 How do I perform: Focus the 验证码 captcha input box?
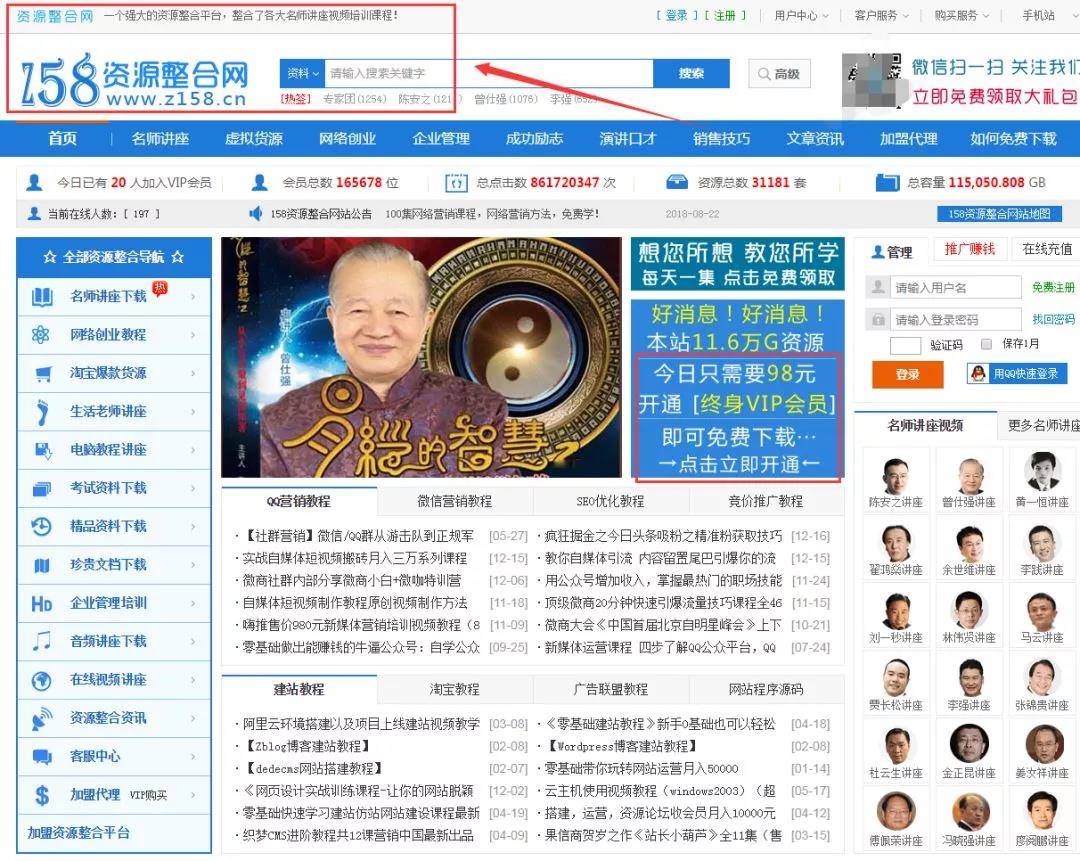pyautogui.click(x=905, y=344)
